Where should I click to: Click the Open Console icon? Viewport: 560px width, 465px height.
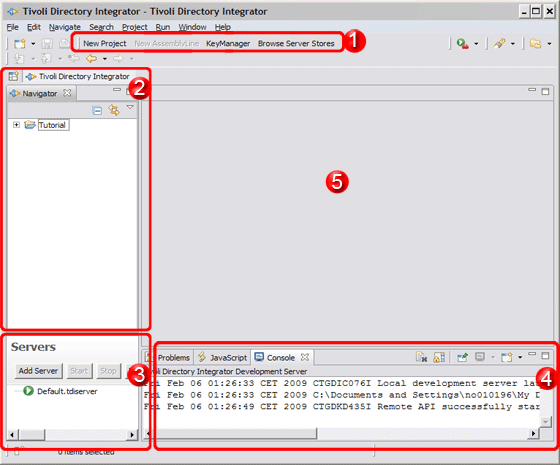(x=507, y=357)
